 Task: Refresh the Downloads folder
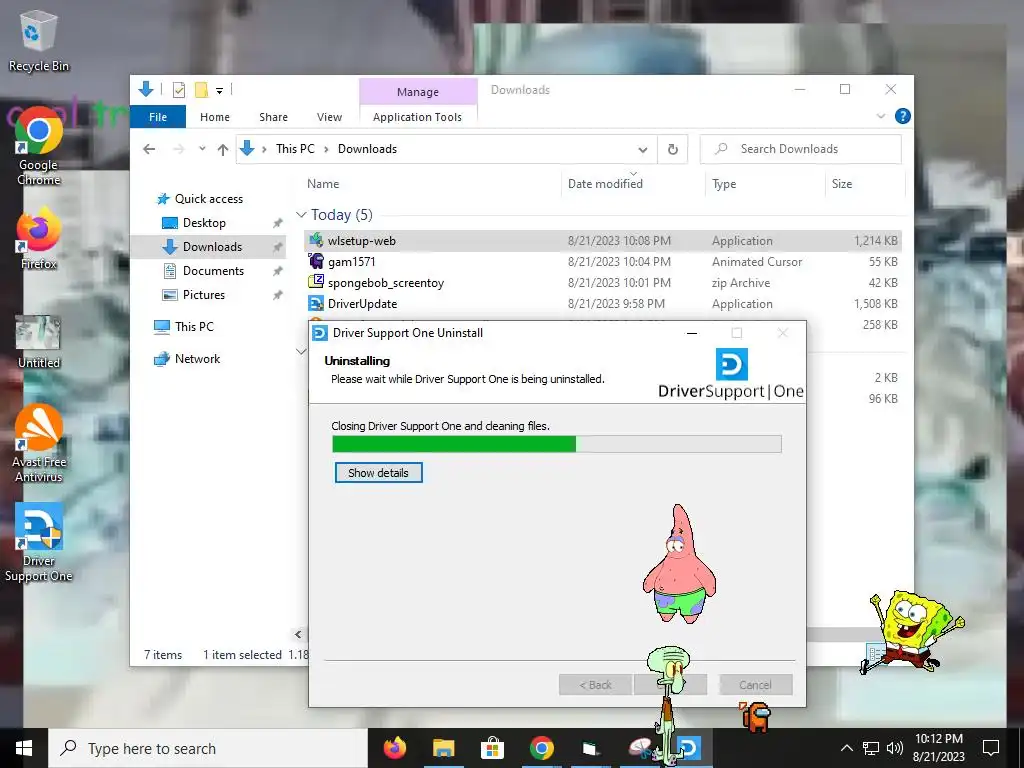(x=673, y=150)
